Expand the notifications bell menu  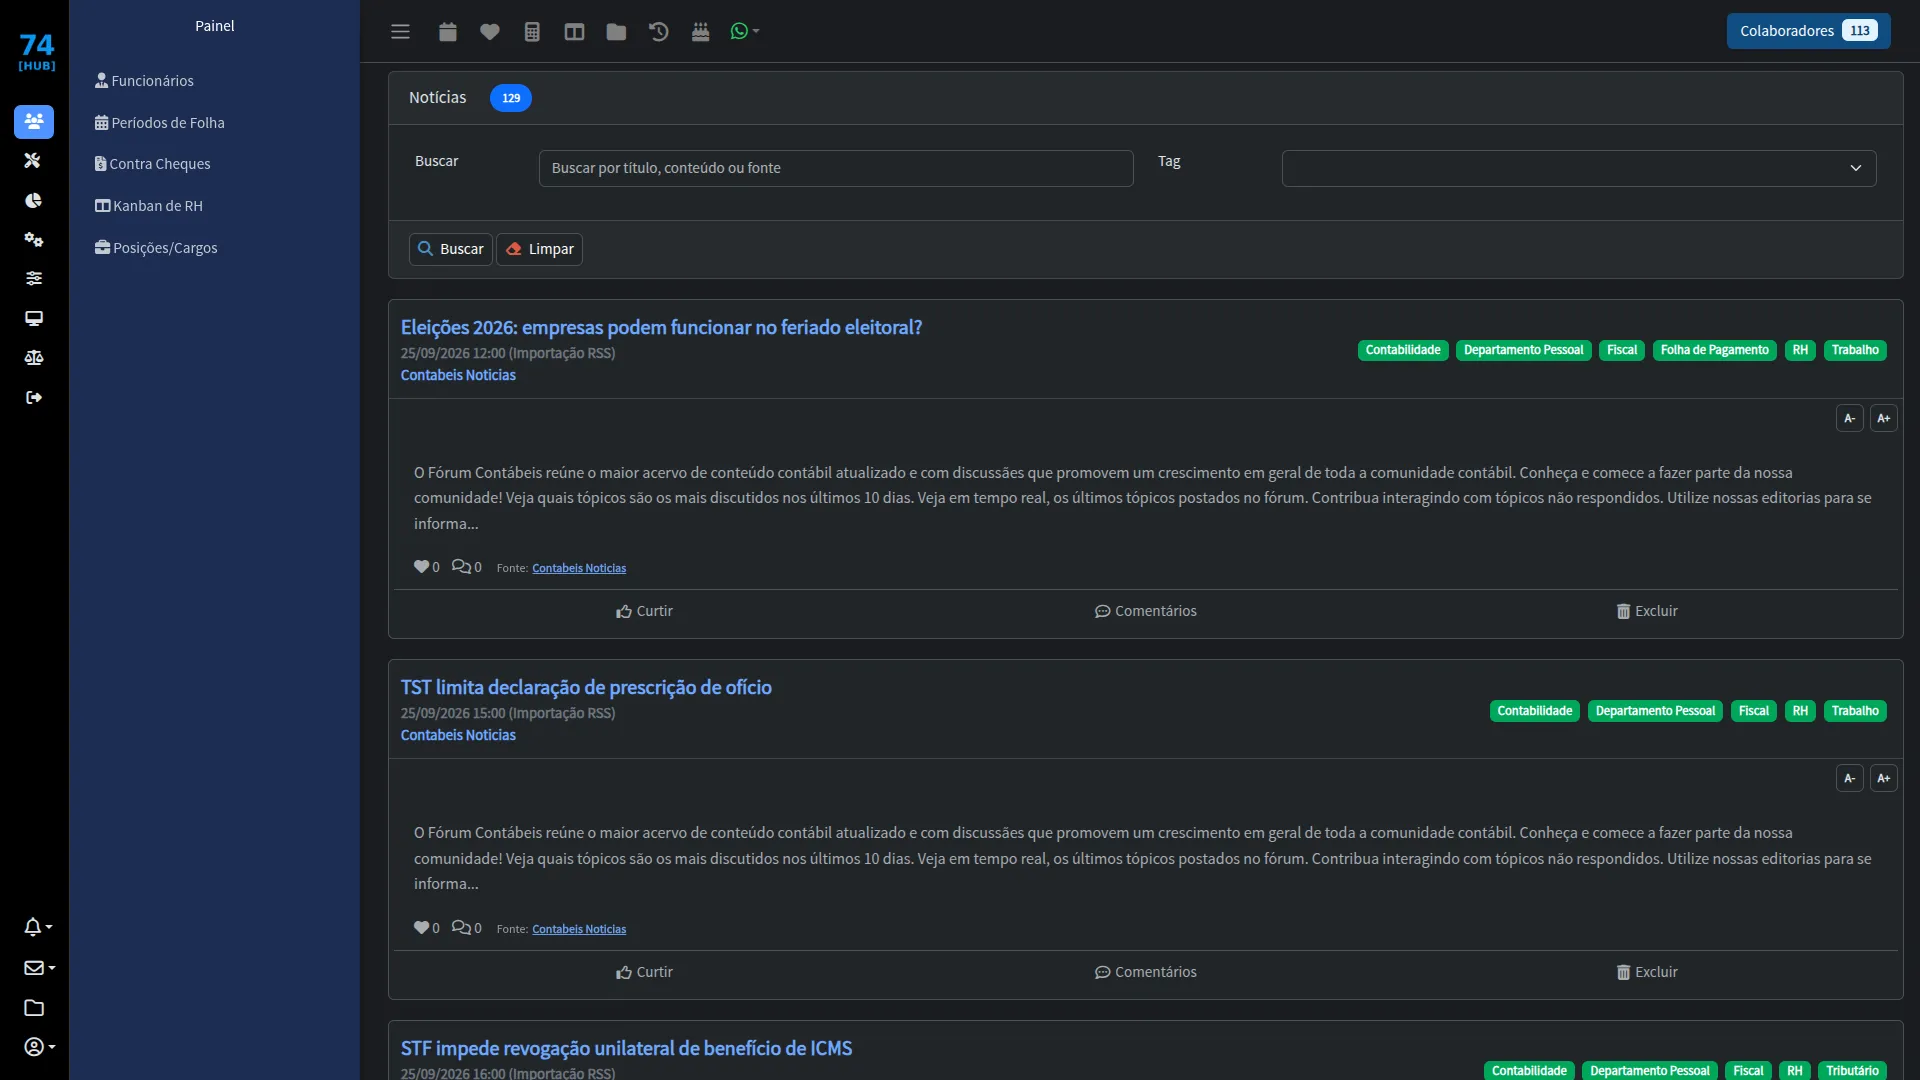[38, 927]
